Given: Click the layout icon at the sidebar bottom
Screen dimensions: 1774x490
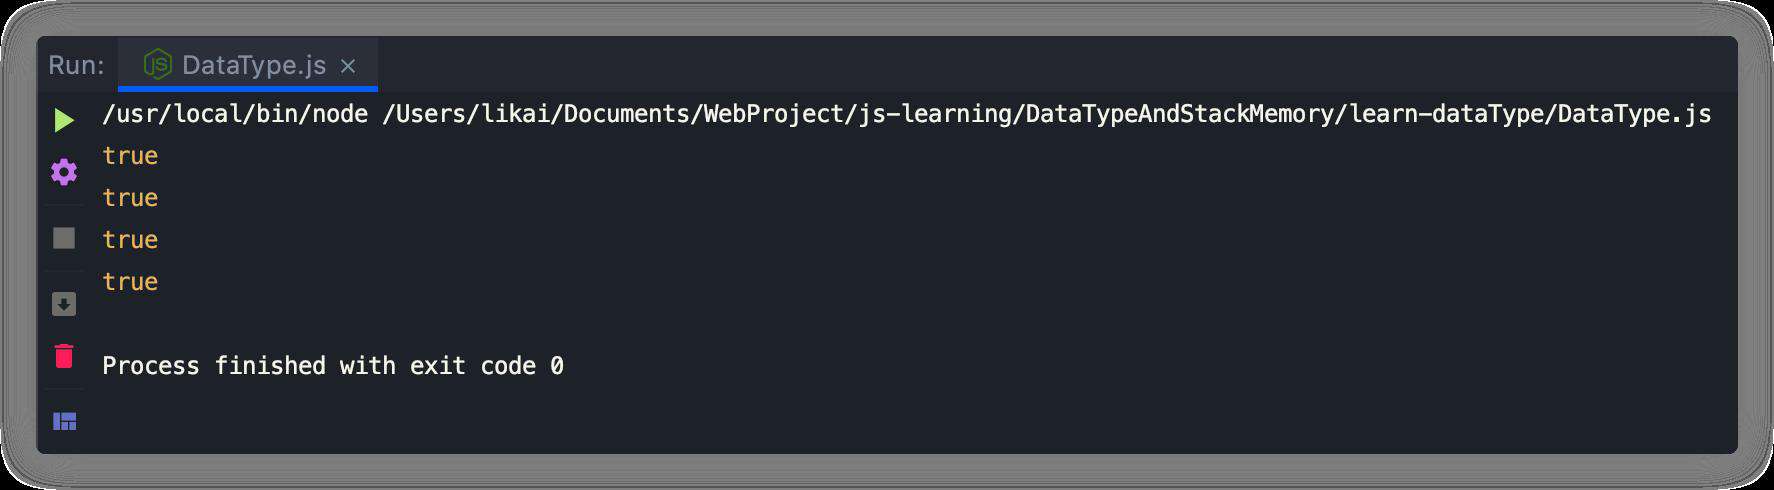Looking at the screenshot, I should pos(64,421).
